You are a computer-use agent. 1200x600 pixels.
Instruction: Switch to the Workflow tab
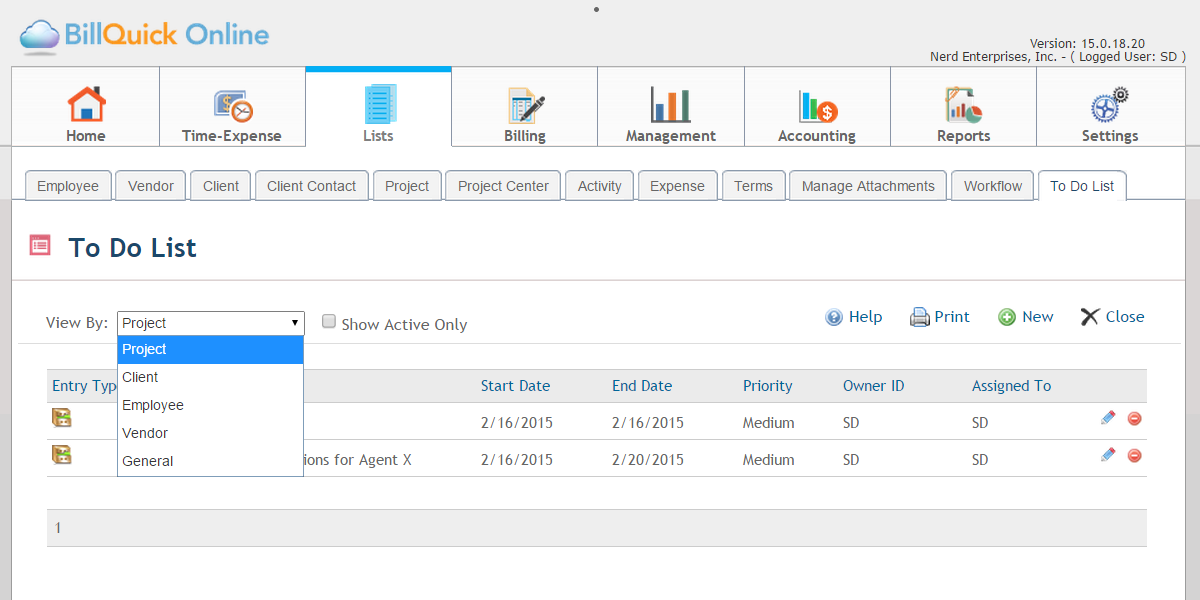pos(993,186)
